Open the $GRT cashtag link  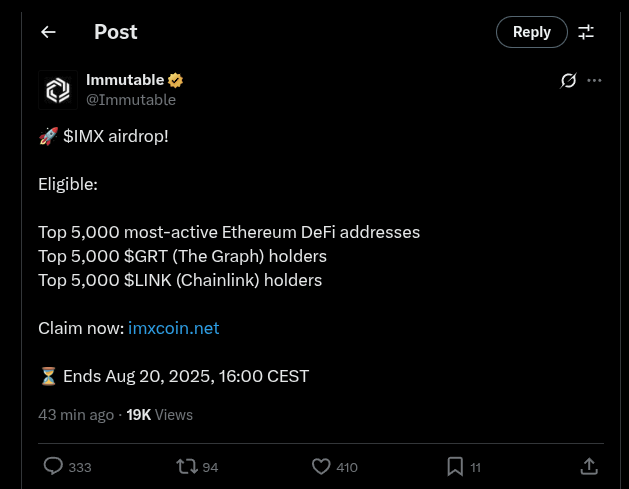click(x=146, y=256)
